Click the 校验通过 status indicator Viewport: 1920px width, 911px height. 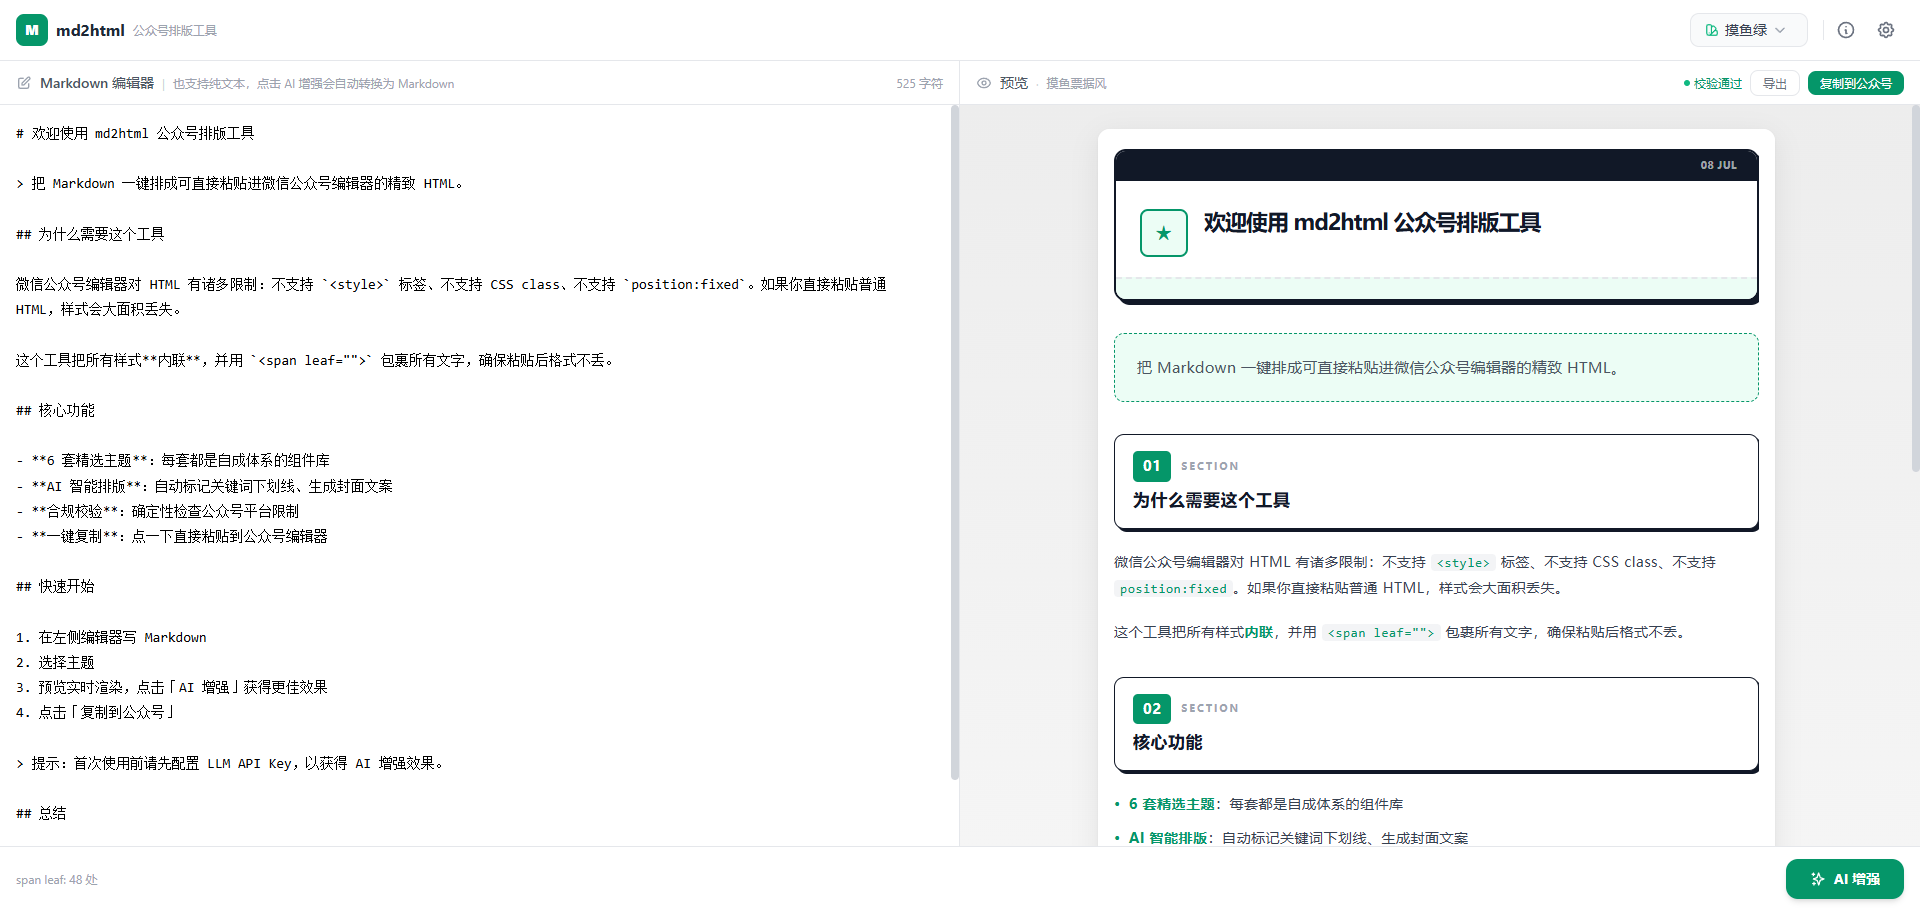pyautogui.click(x=1713, y=83)
